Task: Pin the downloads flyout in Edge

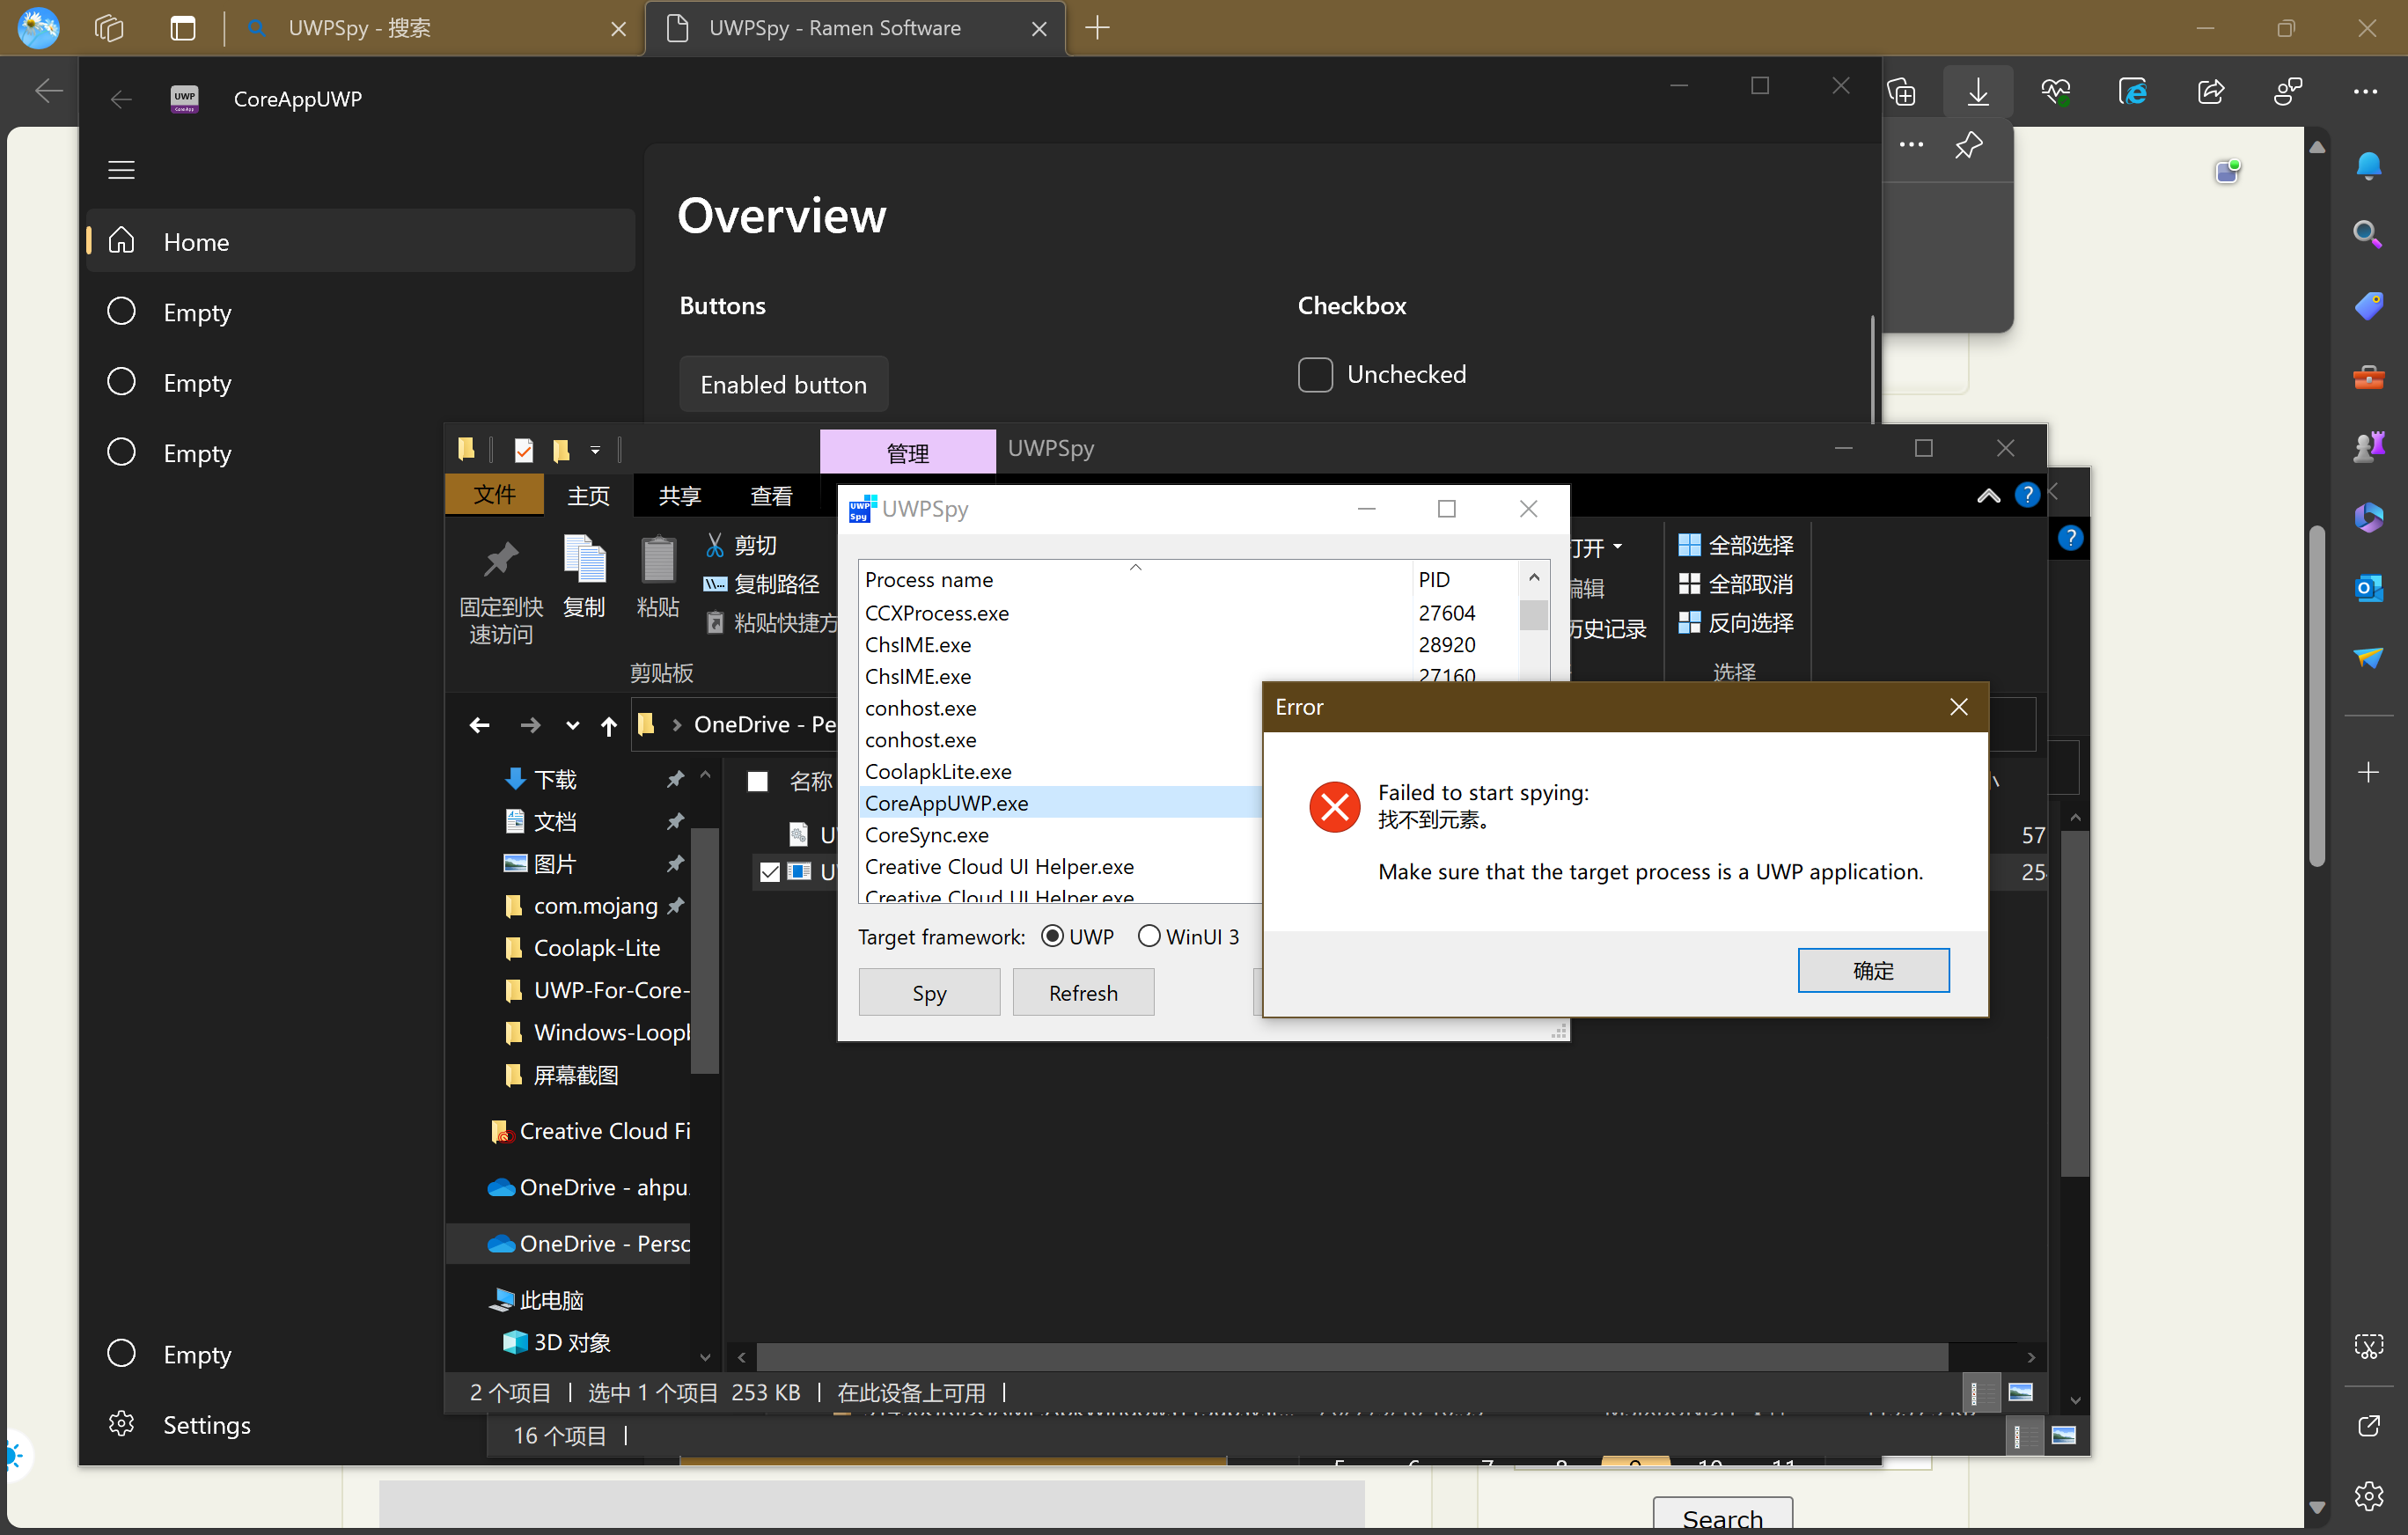Action: (1968, 145)
